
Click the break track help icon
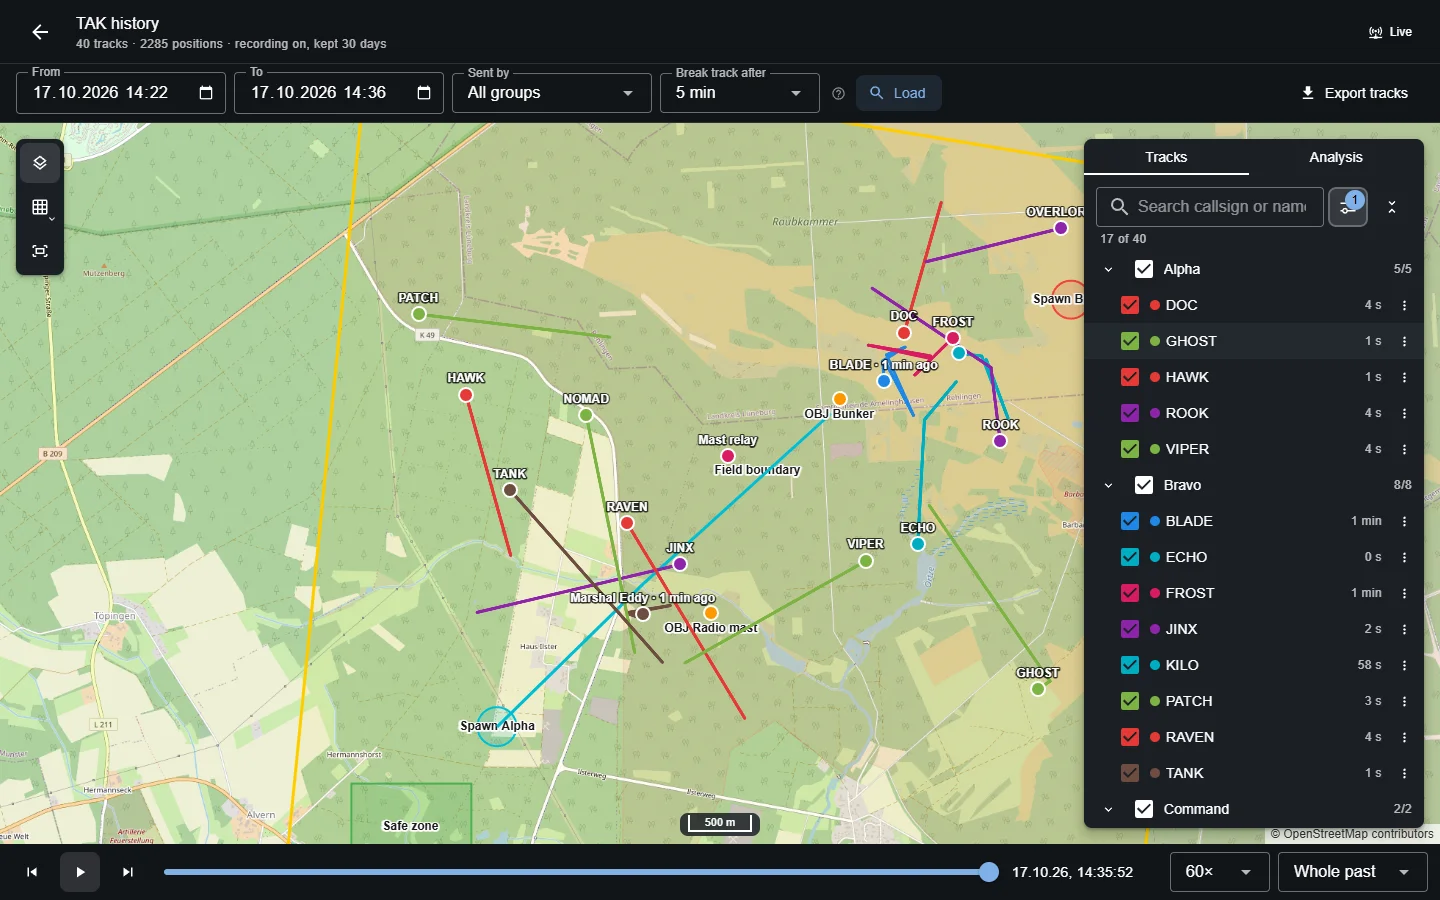pyautogui.click(x=838, y=93)
